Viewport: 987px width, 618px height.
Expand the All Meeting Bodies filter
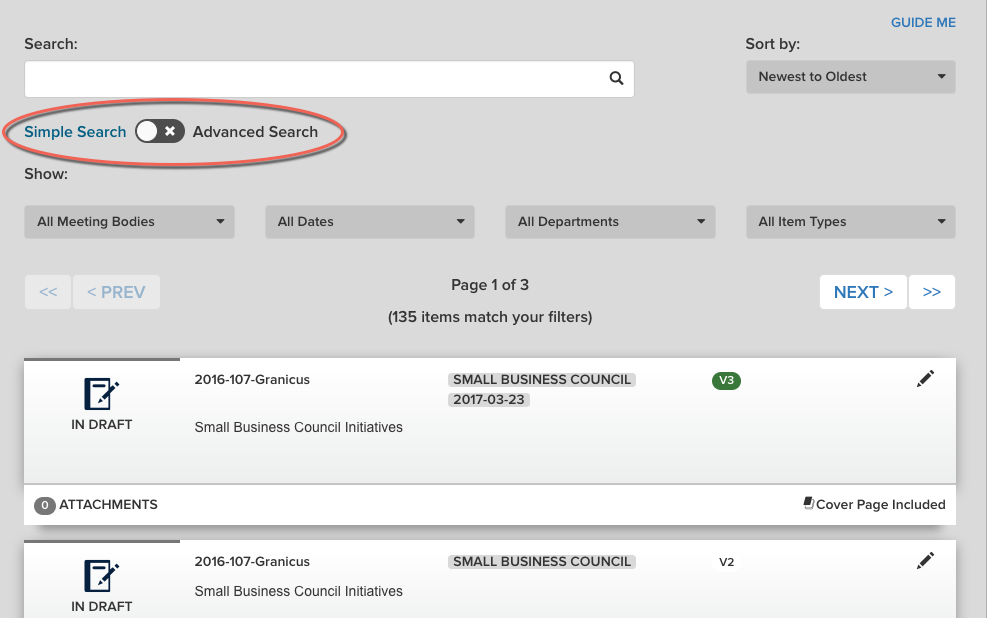(x=129, y=222)
